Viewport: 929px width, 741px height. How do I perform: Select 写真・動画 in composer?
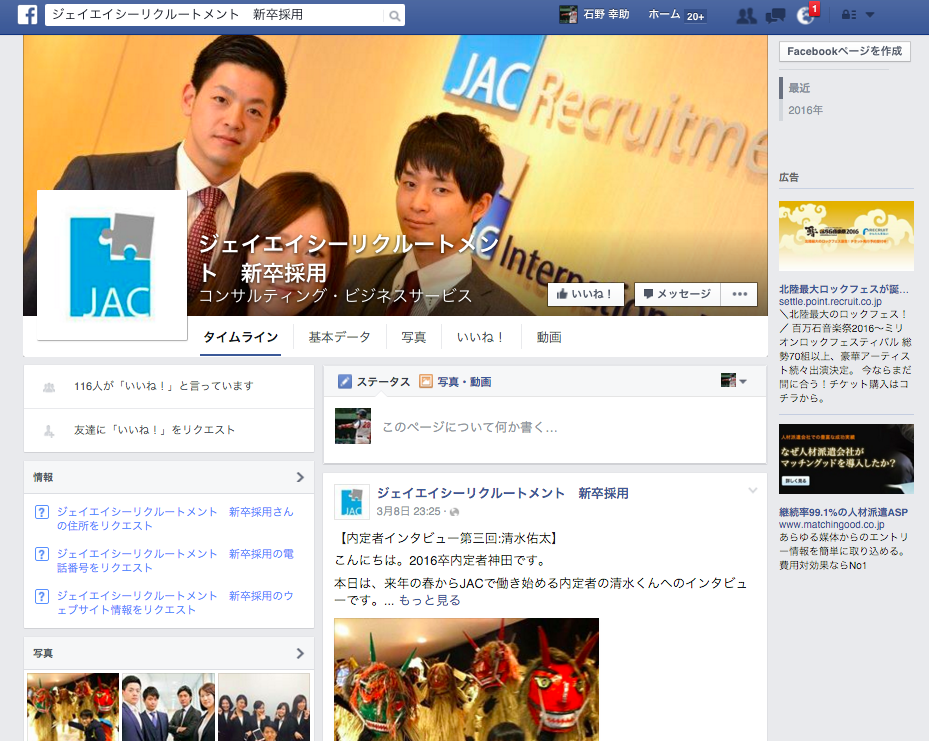pos(464,382)
